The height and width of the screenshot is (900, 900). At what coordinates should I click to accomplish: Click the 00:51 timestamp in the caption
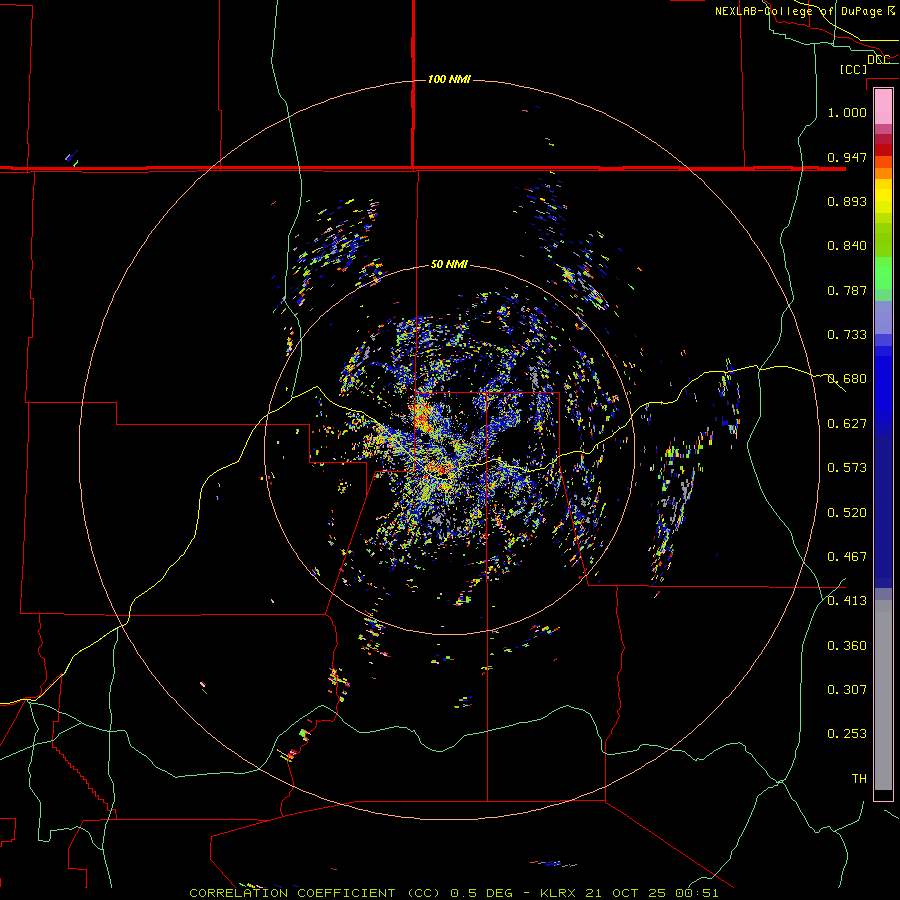[696, 893]
